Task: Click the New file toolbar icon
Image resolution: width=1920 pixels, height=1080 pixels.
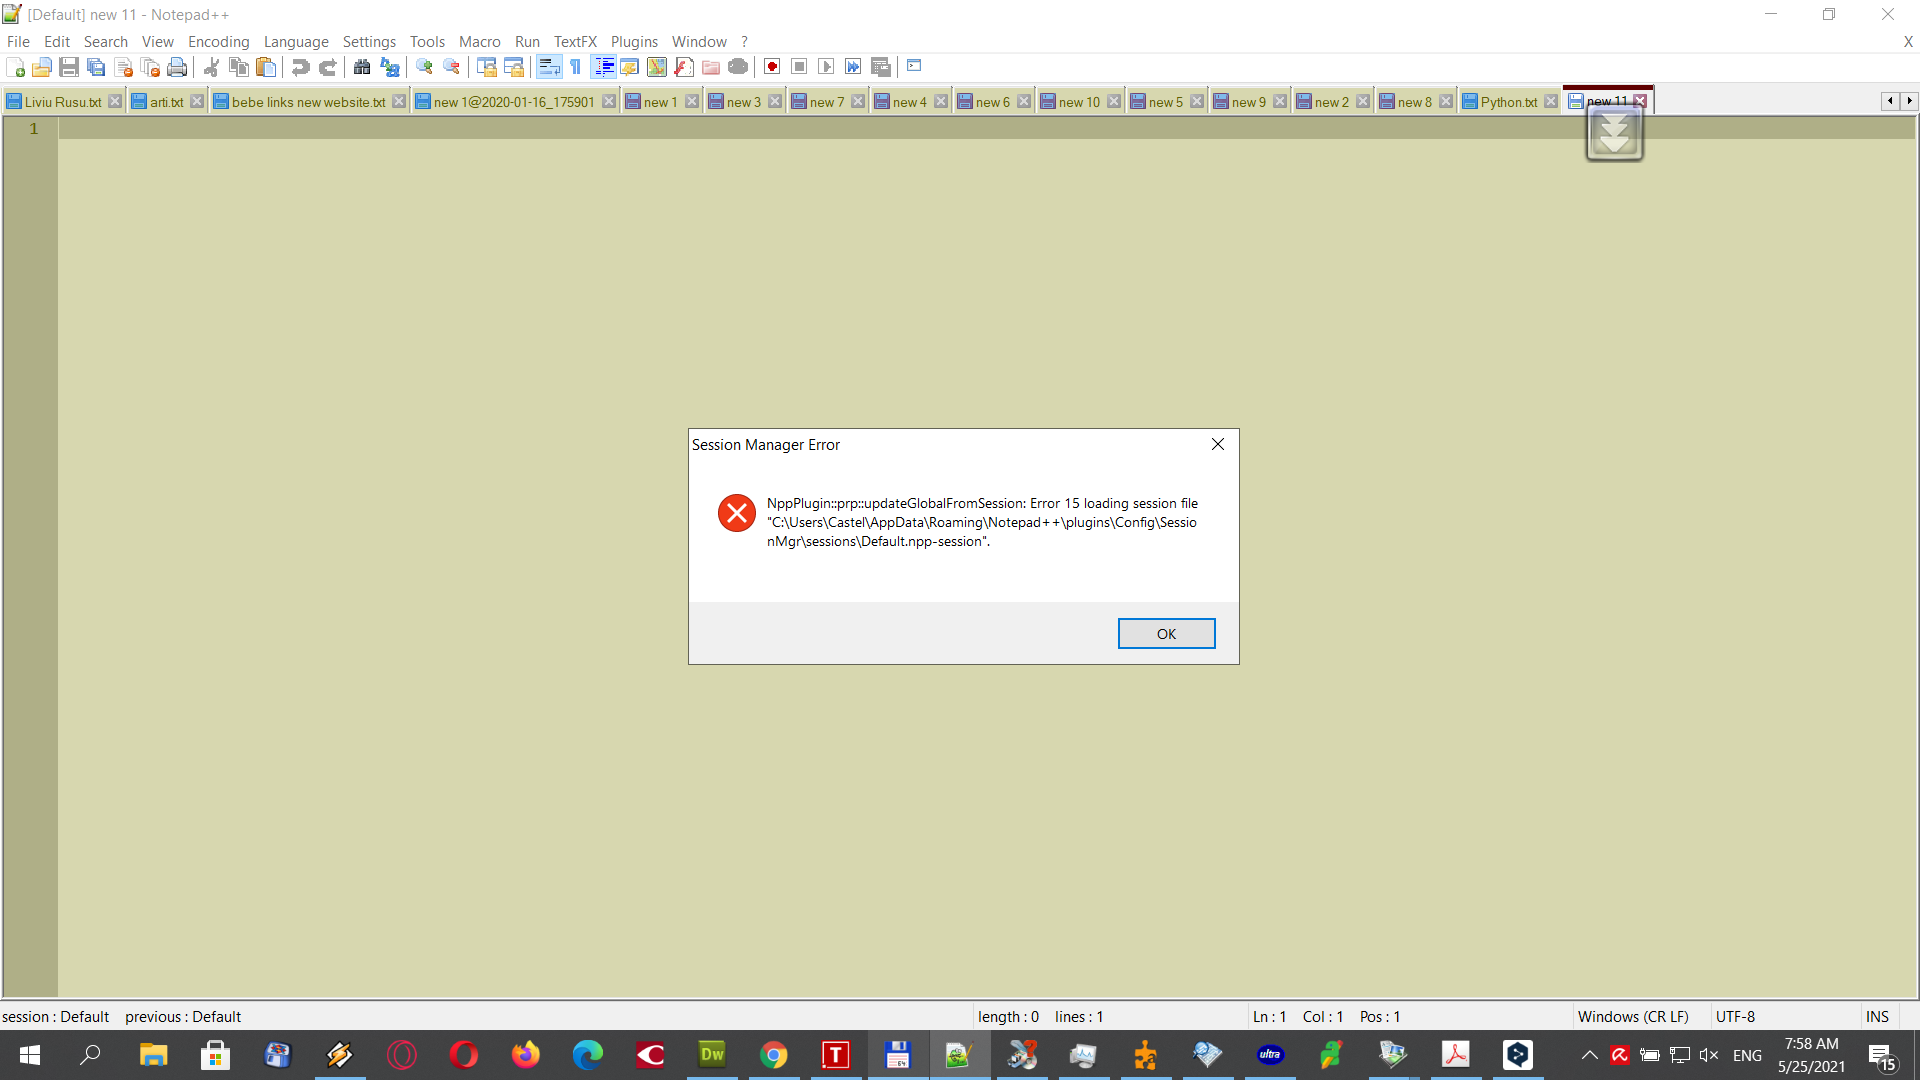Action: (x=15, y=67)
